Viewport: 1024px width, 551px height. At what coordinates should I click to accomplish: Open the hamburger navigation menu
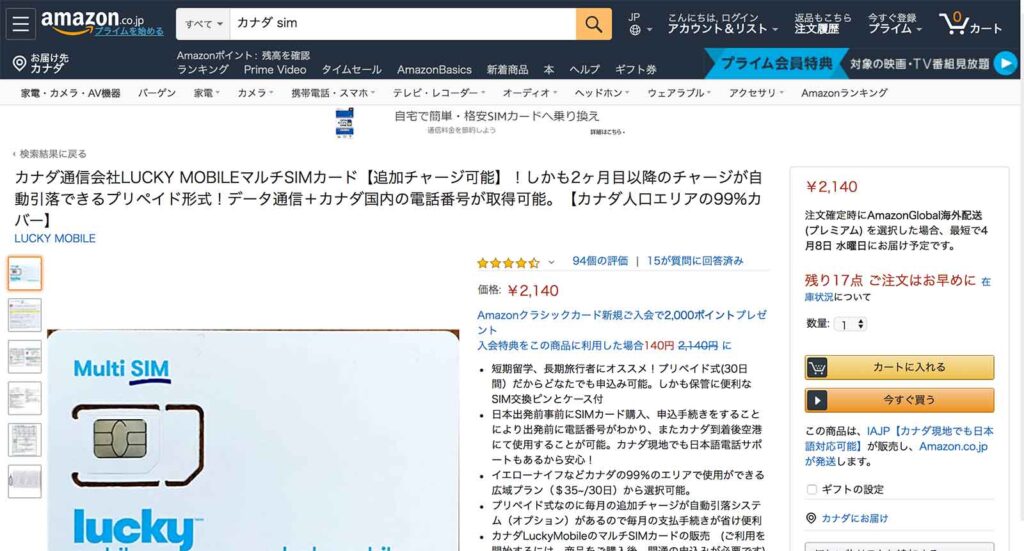(21, 24)
